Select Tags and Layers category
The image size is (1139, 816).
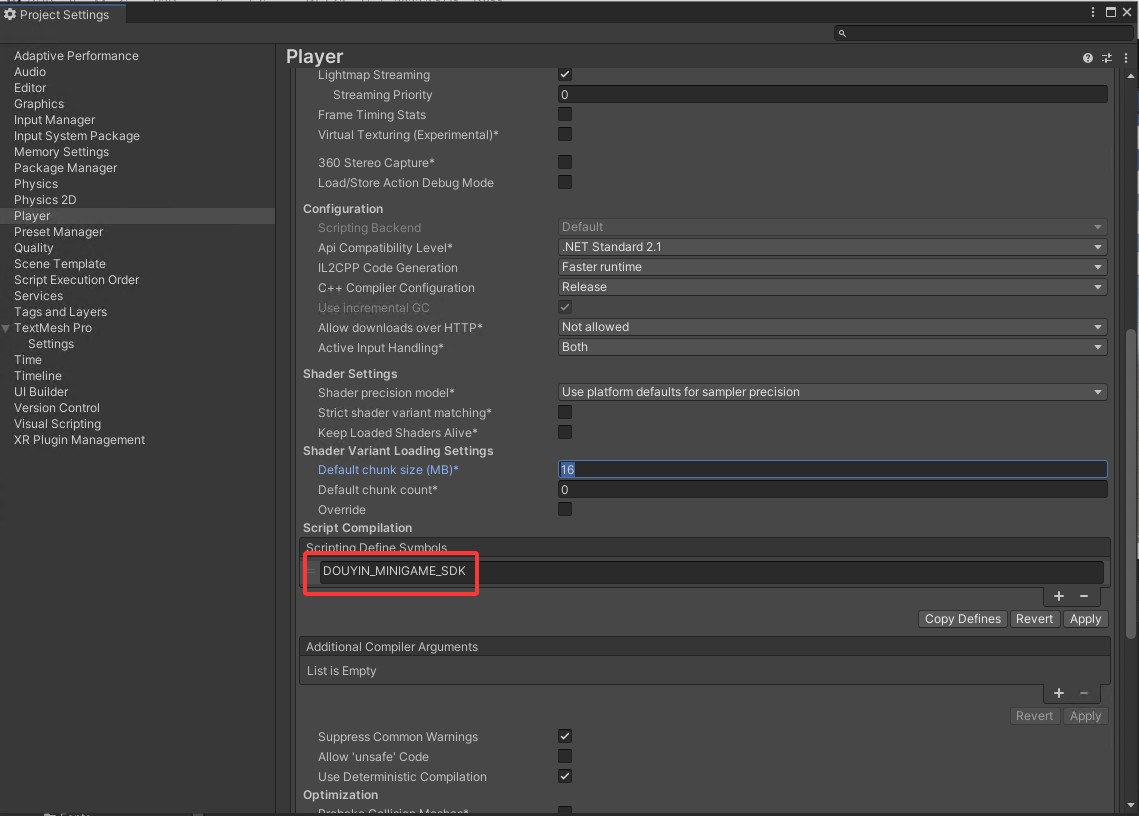[60, 312]
